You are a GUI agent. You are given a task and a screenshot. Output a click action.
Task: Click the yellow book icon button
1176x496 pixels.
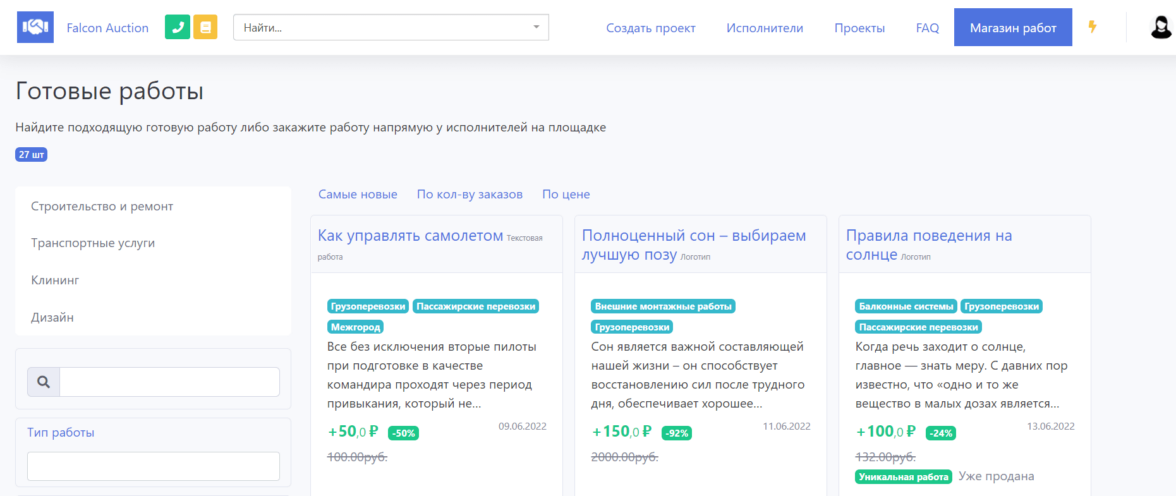205,27
